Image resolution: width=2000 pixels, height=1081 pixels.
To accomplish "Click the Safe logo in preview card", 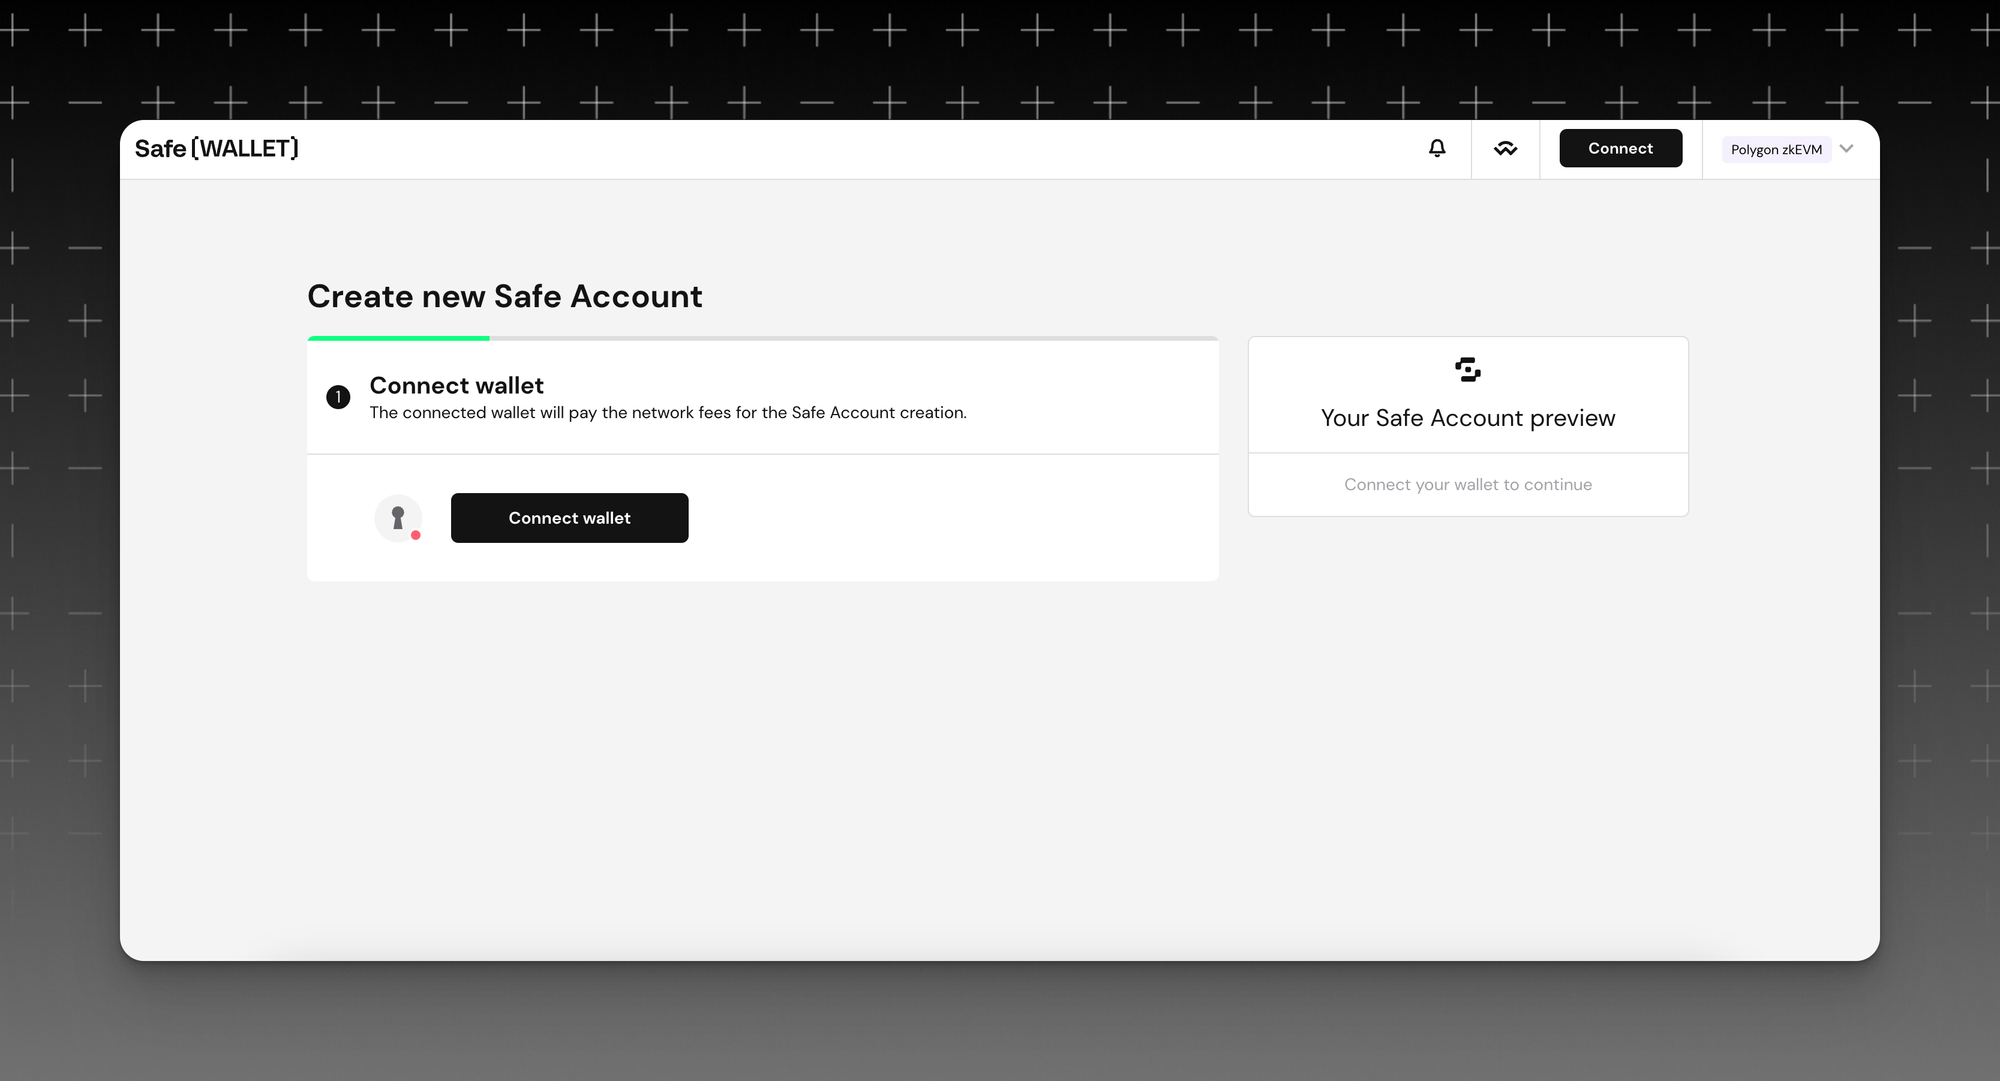I will tap(1467, 369).
